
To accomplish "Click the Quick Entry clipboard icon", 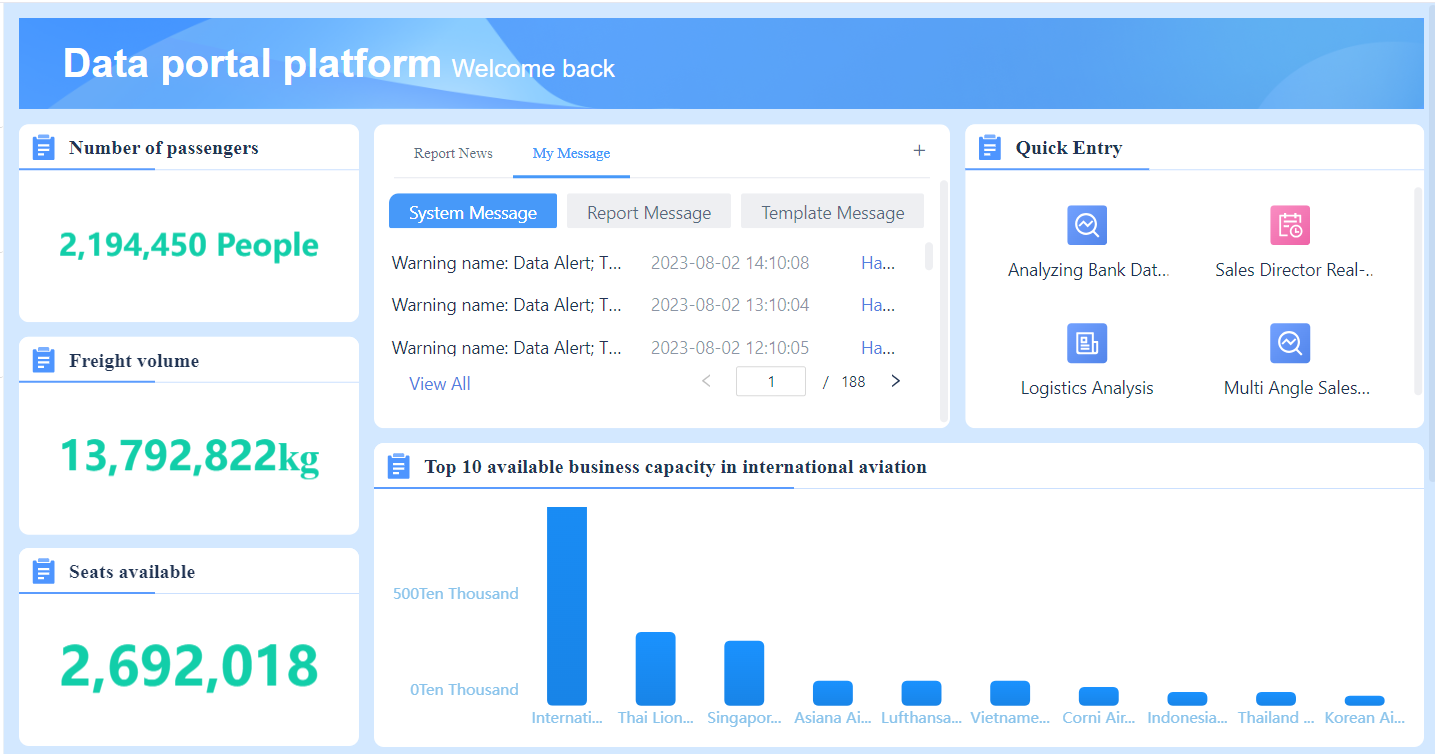I will point(990,148).
